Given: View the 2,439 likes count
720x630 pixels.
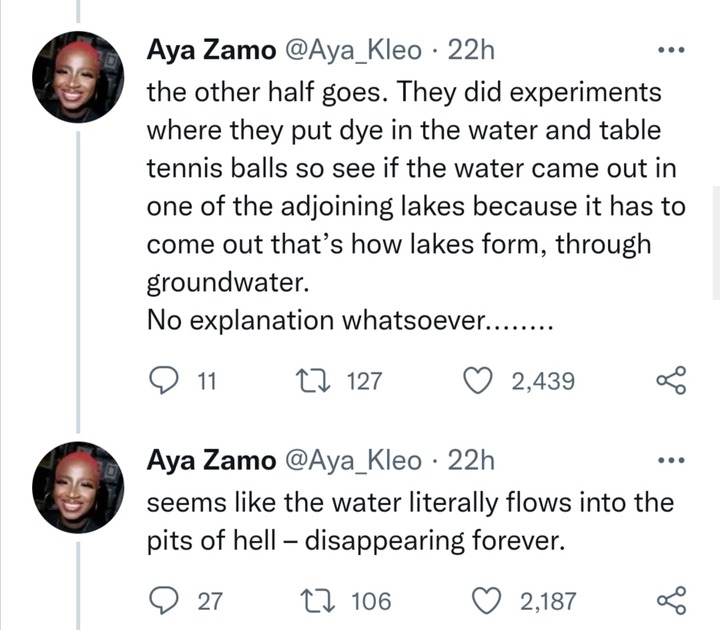Looking at the screenshot, I should (x=543, y=381).
